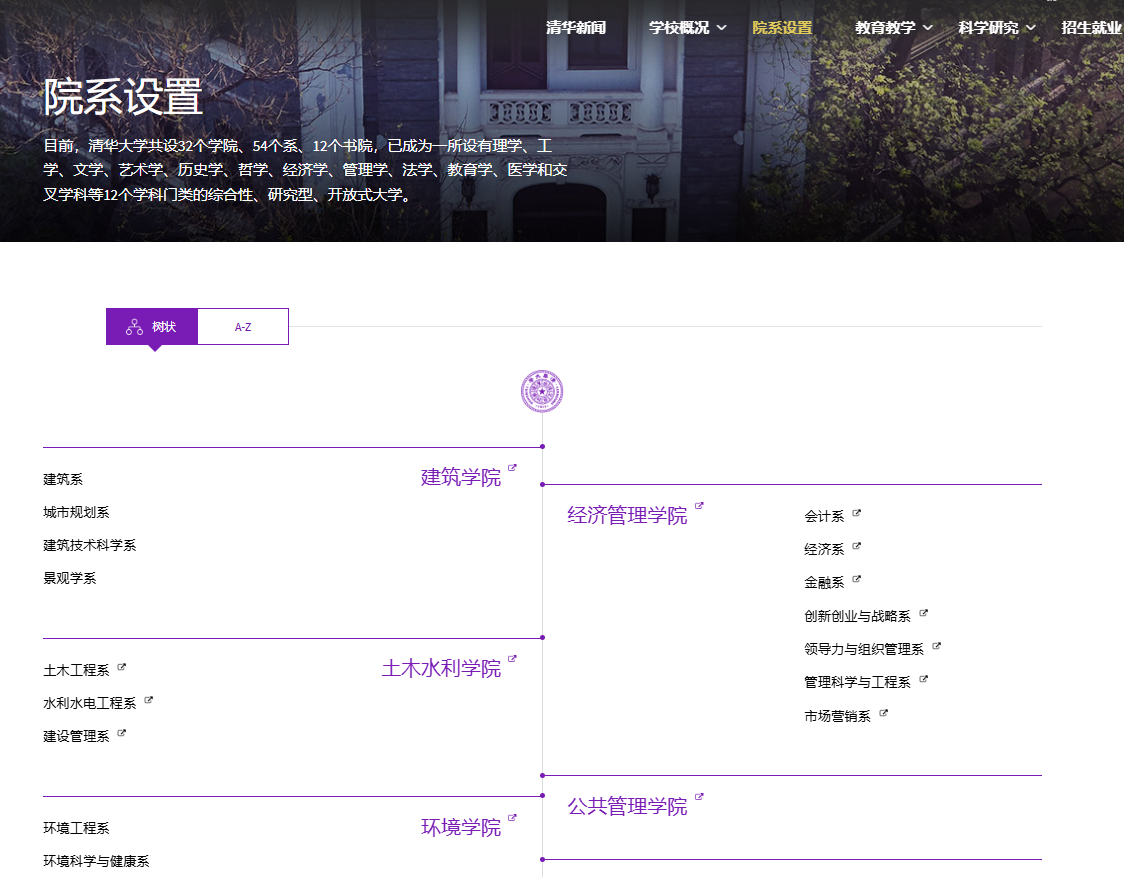Open external link icon beside 公共管理学院

[699, 797]
